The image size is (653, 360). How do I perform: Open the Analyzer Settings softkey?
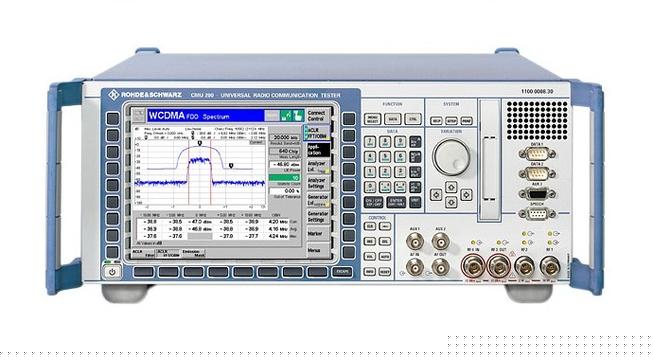click(x=317, y=183)
